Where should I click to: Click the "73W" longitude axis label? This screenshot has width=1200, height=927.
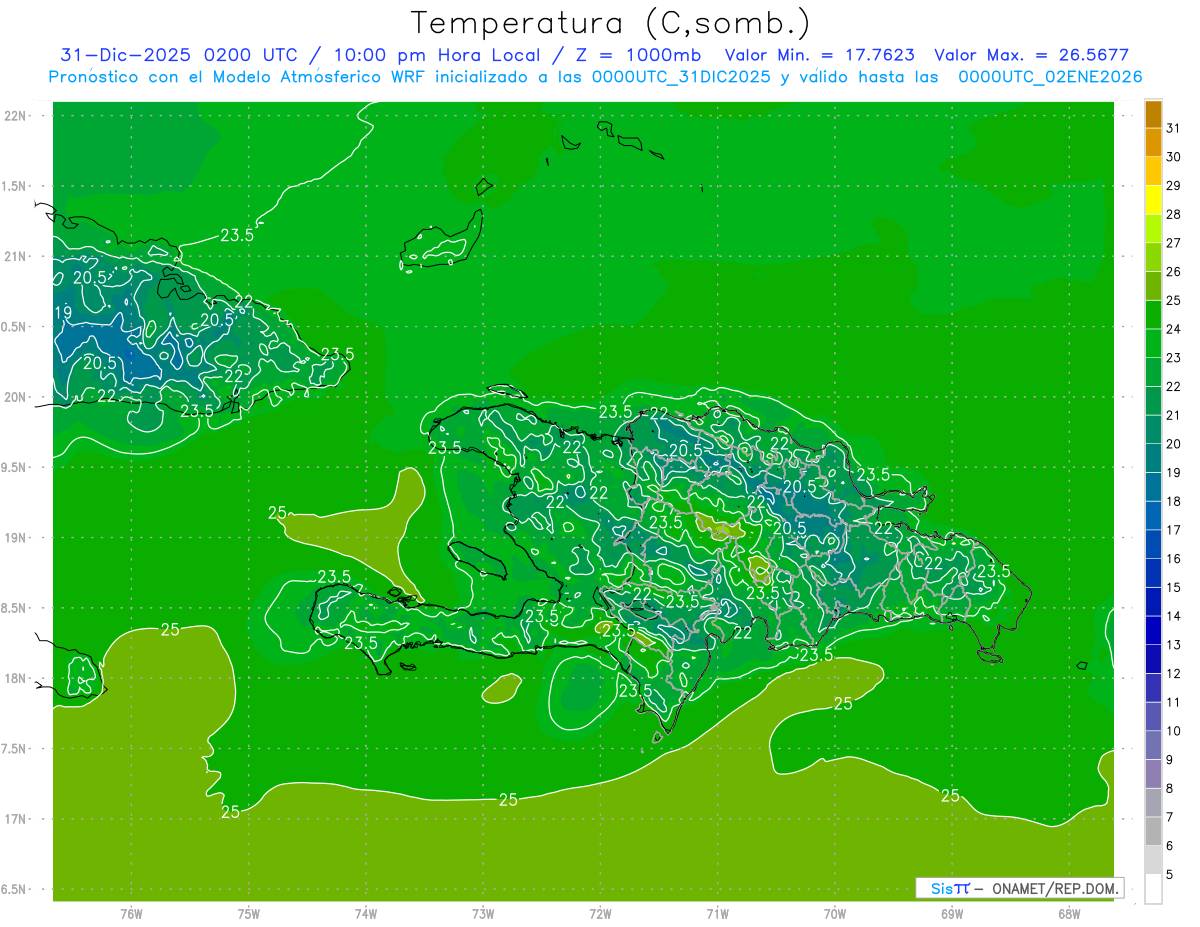pyautogui.click(x=483, y=914)
